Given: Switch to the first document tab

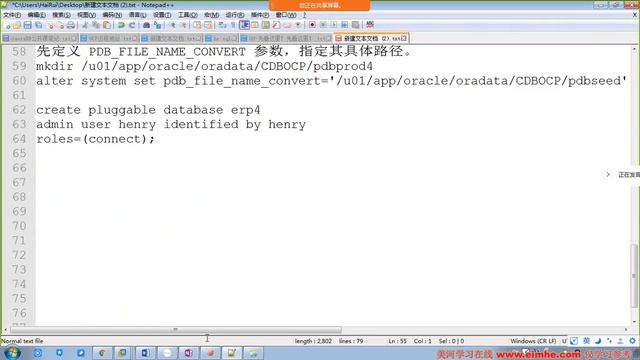Looking at the screenshot, I should (x=40, y=38).
